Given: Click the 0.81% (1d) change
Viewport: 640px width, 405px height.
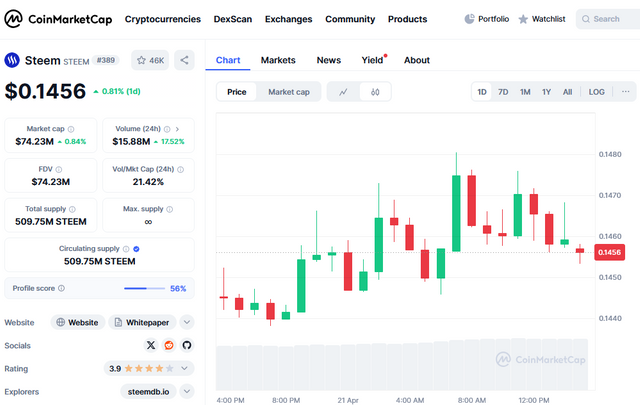Looking at the screenshot, I should [117, 91].
